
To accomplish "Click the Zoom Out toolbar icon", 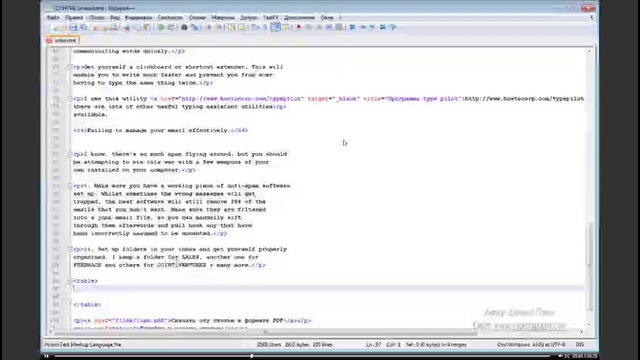I will 219,27.
